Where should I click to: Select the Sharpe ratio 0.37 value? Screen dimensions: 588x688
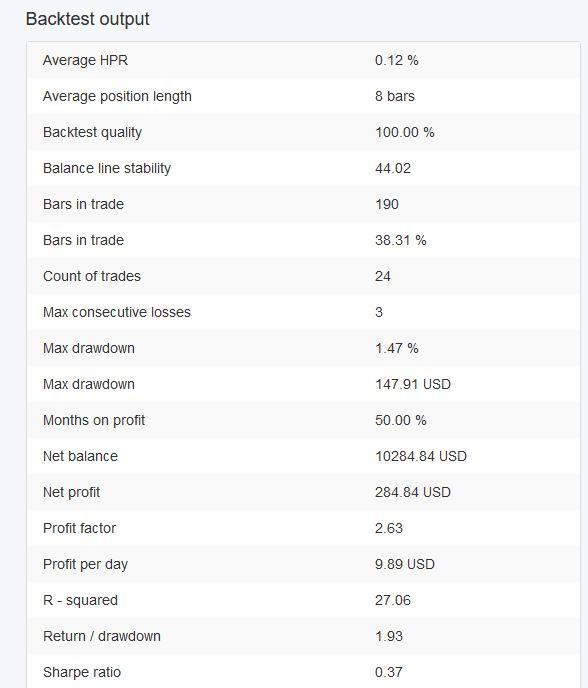click(389, 672)
